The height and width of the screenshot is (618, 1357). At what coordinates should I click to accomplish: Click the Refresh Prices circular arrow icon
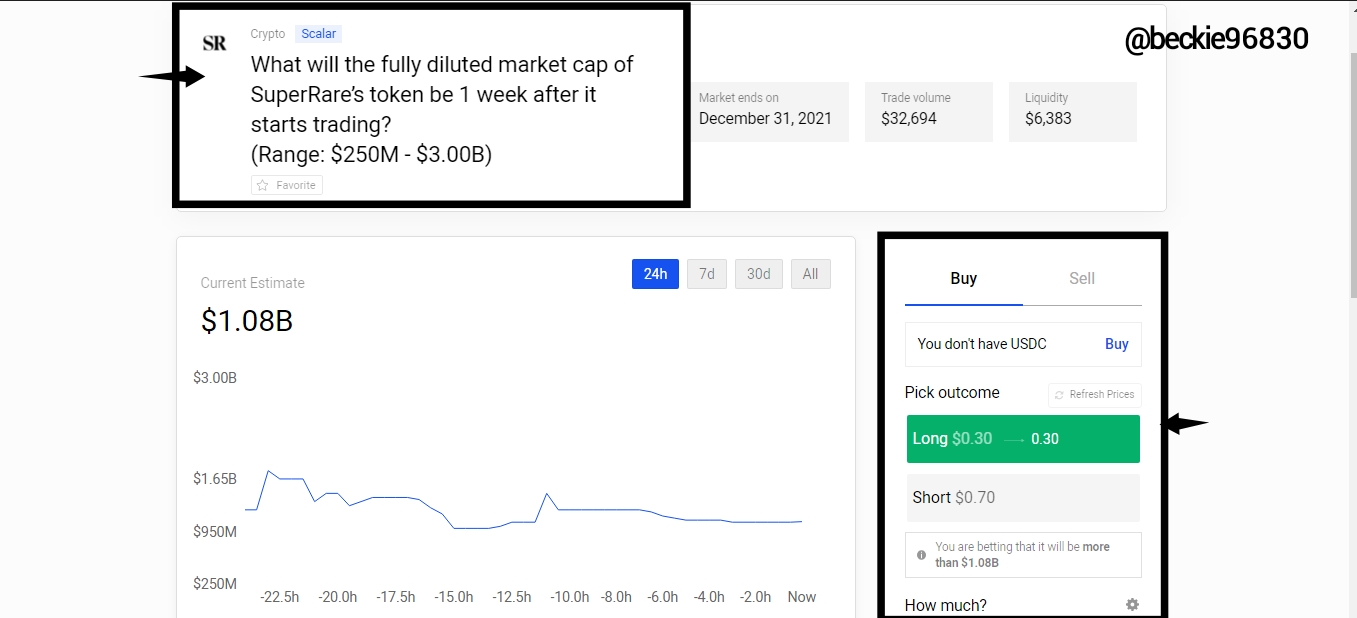pyautogui.click(x=1060, y=394)
